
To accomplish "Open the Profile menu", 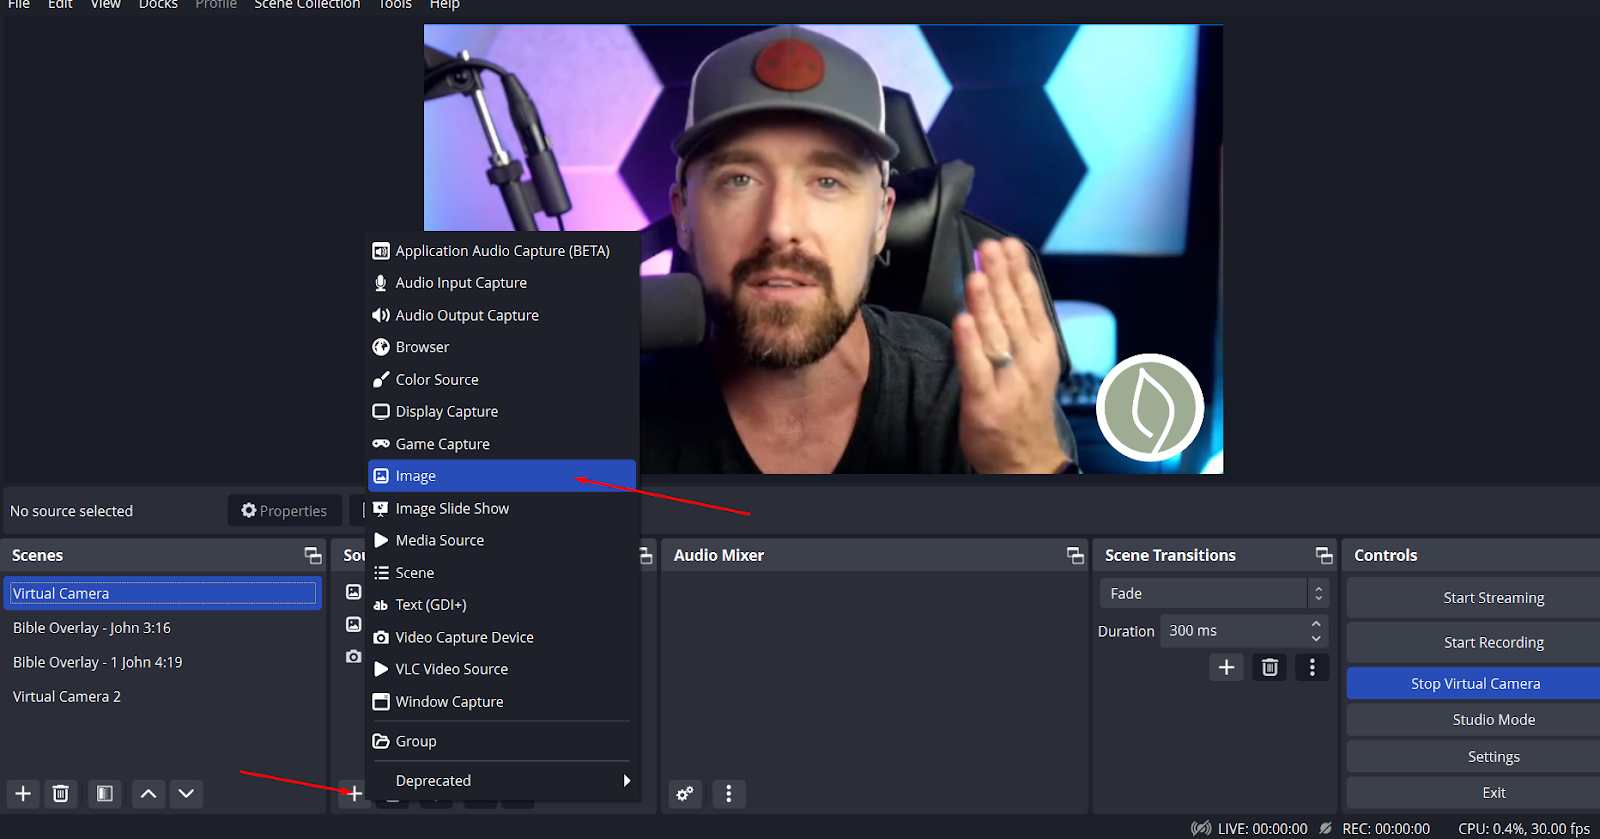I will pyautogui.click(x=216, y=5).
